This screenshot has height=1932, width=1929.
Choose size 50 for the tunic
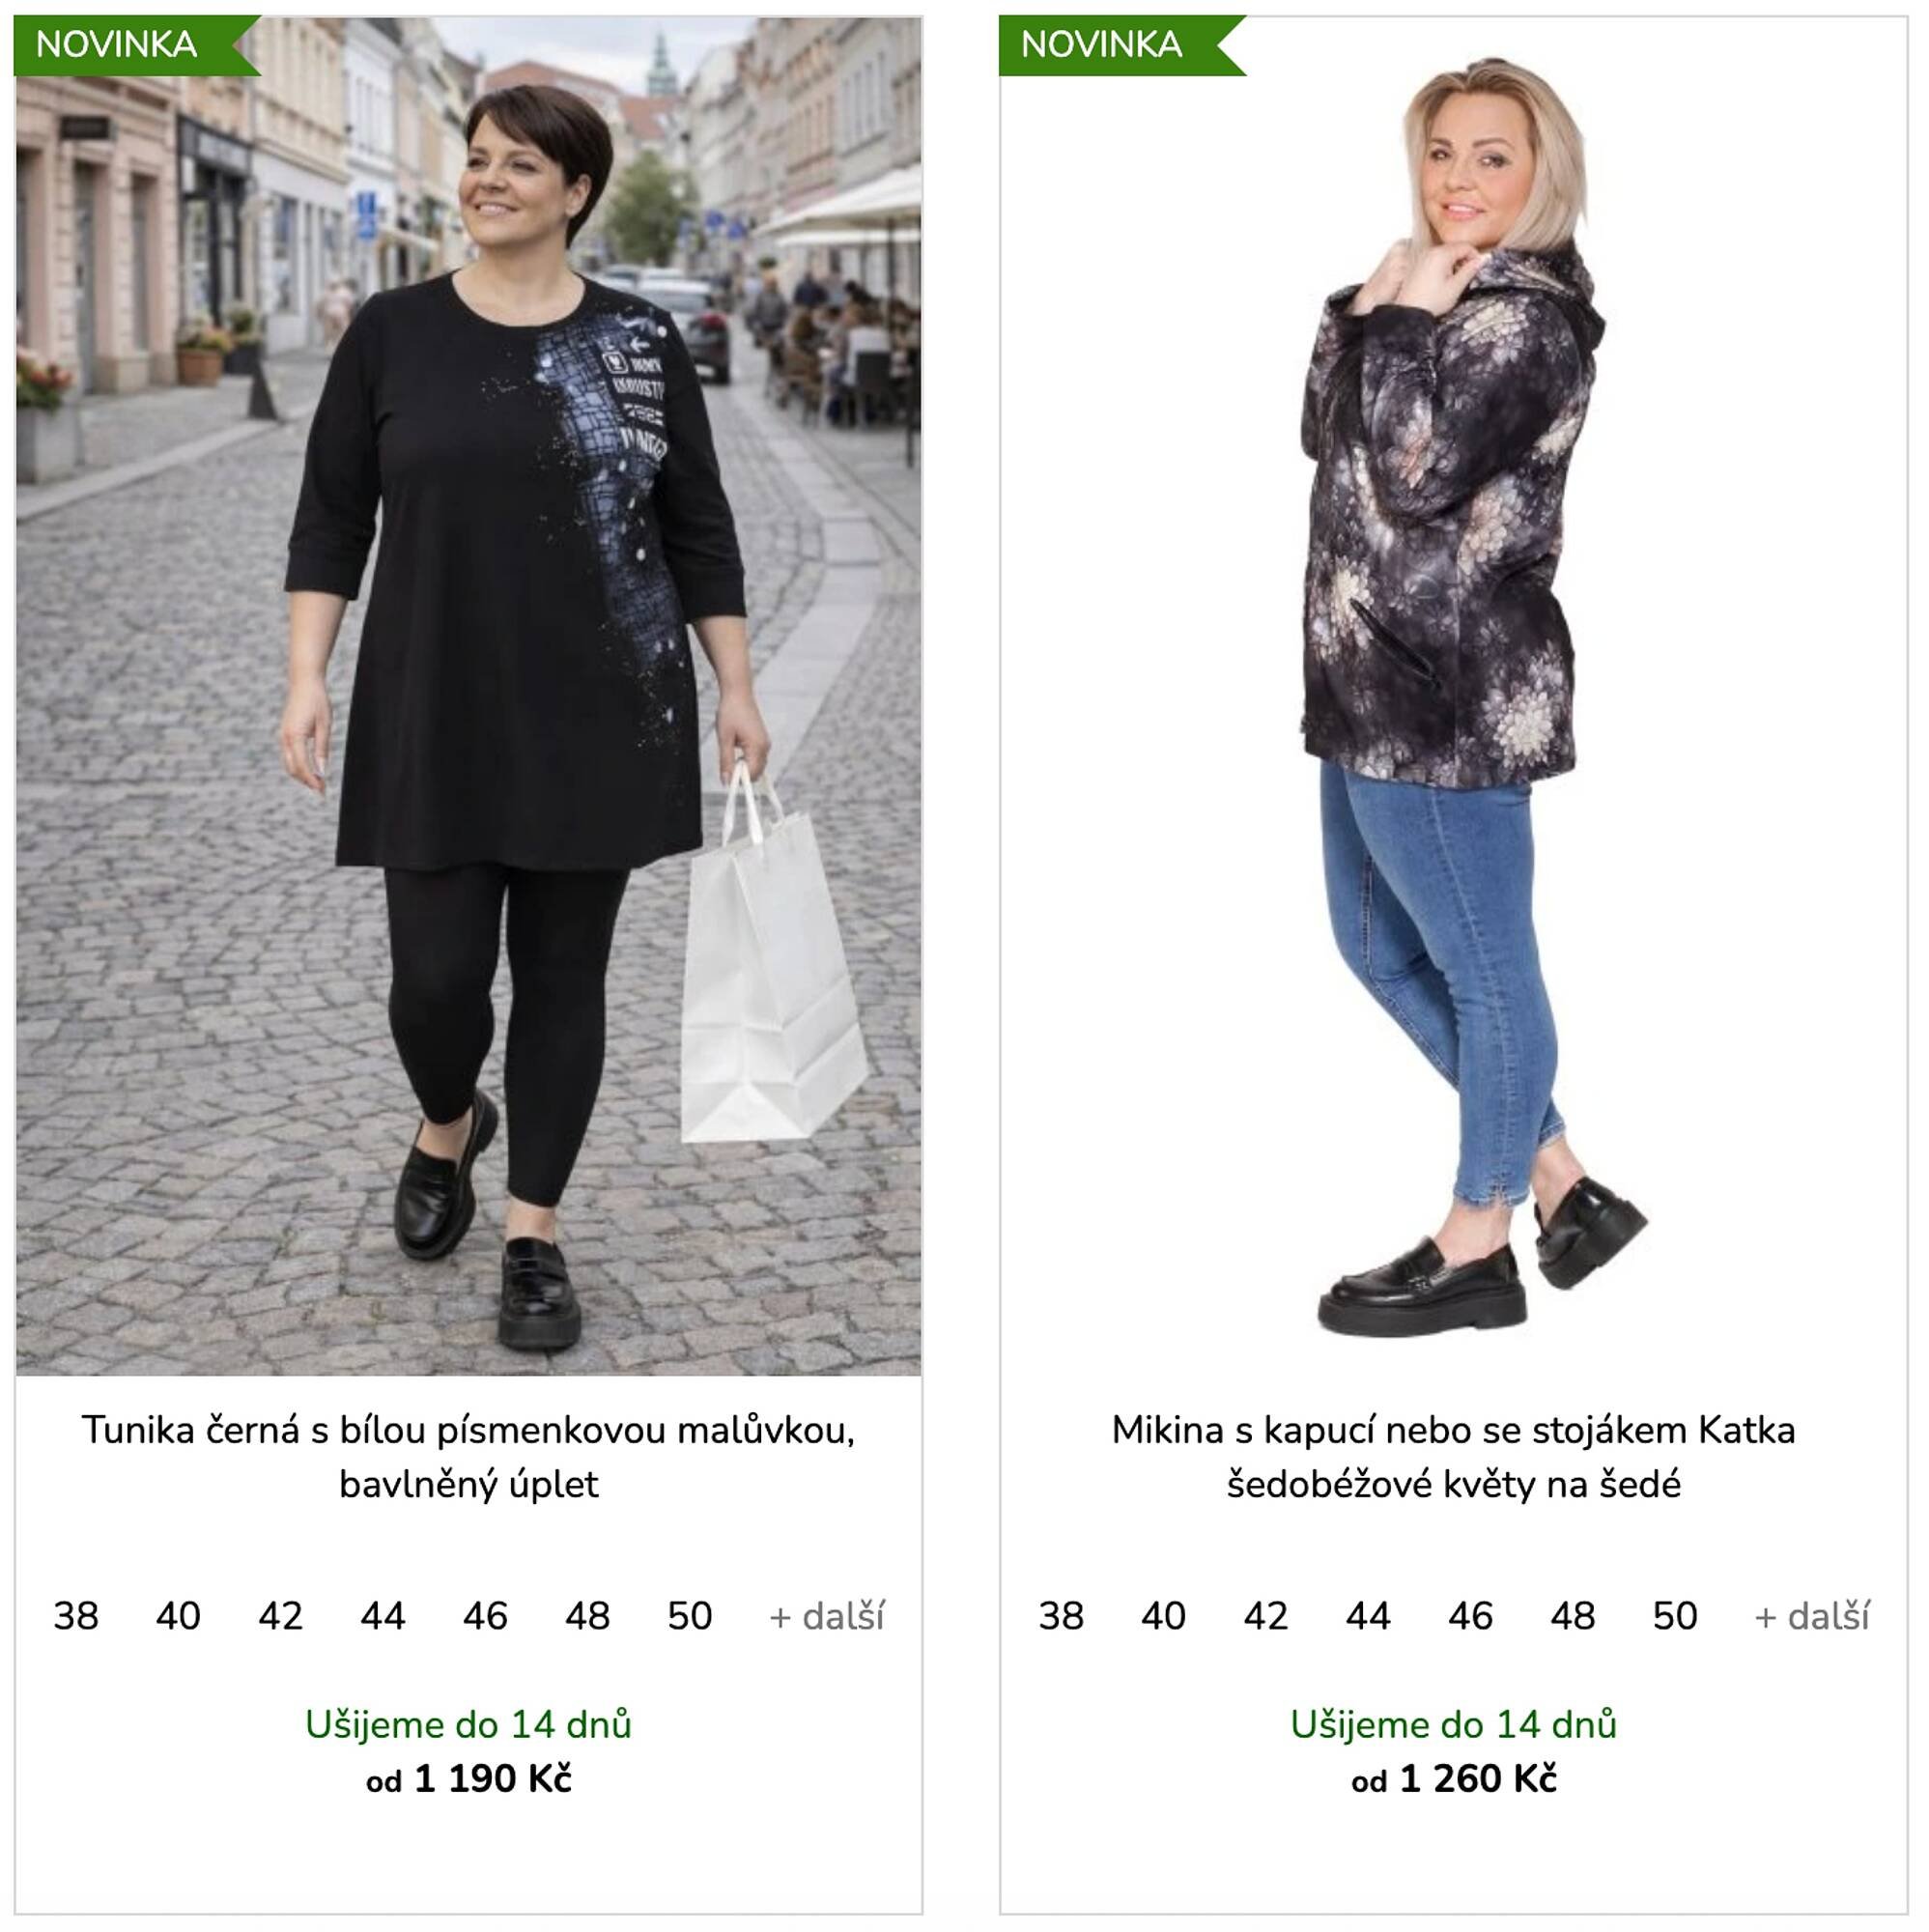[690, 1616]
